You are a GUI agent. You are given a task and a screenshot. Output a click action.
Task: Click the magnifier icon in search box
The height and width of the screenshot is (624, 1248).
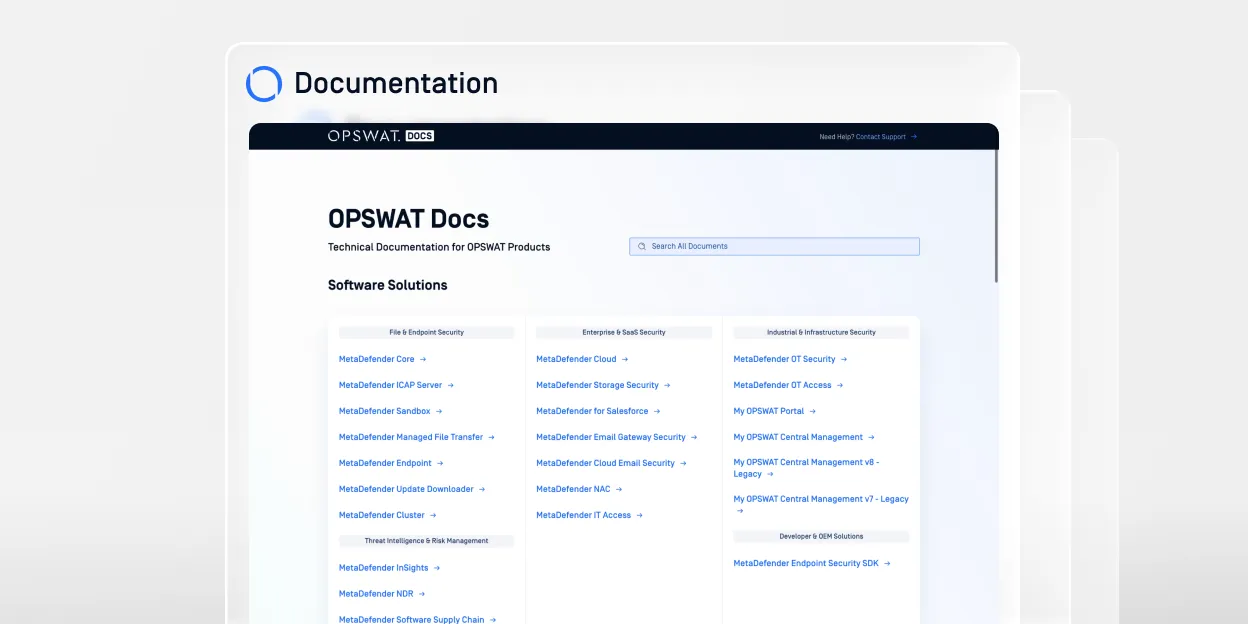tap(642, 246)
